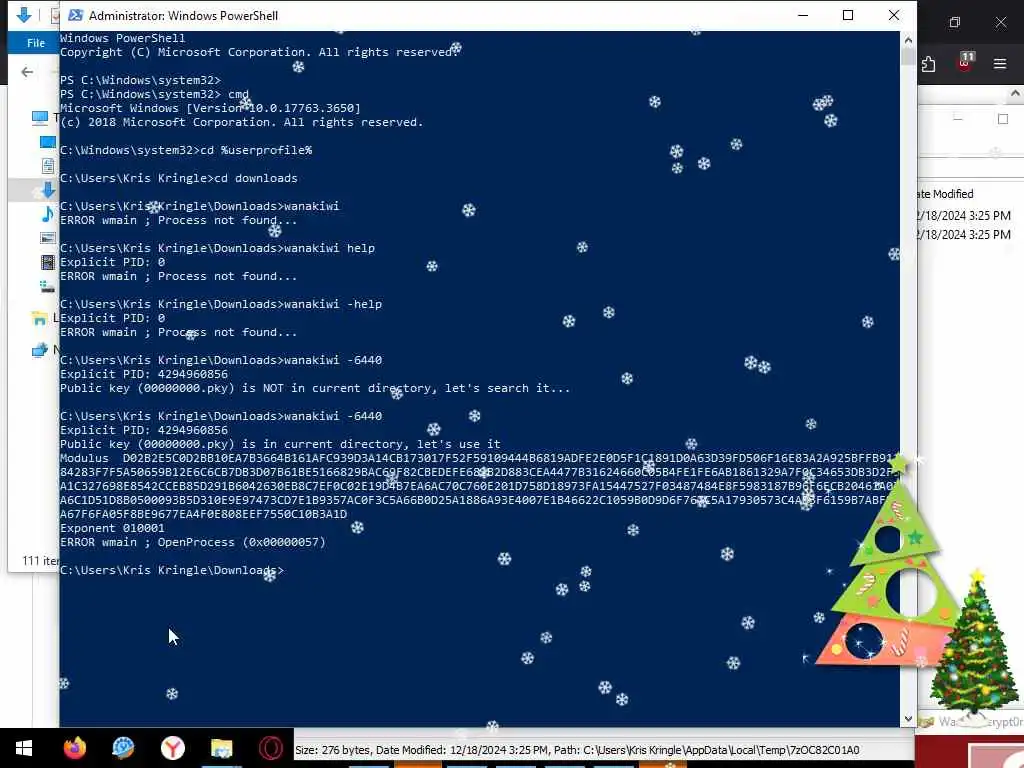Screen dimensions: 1024x768
Task: Open Opera browser from the taskbar
Action: click(x=270, y=748)
